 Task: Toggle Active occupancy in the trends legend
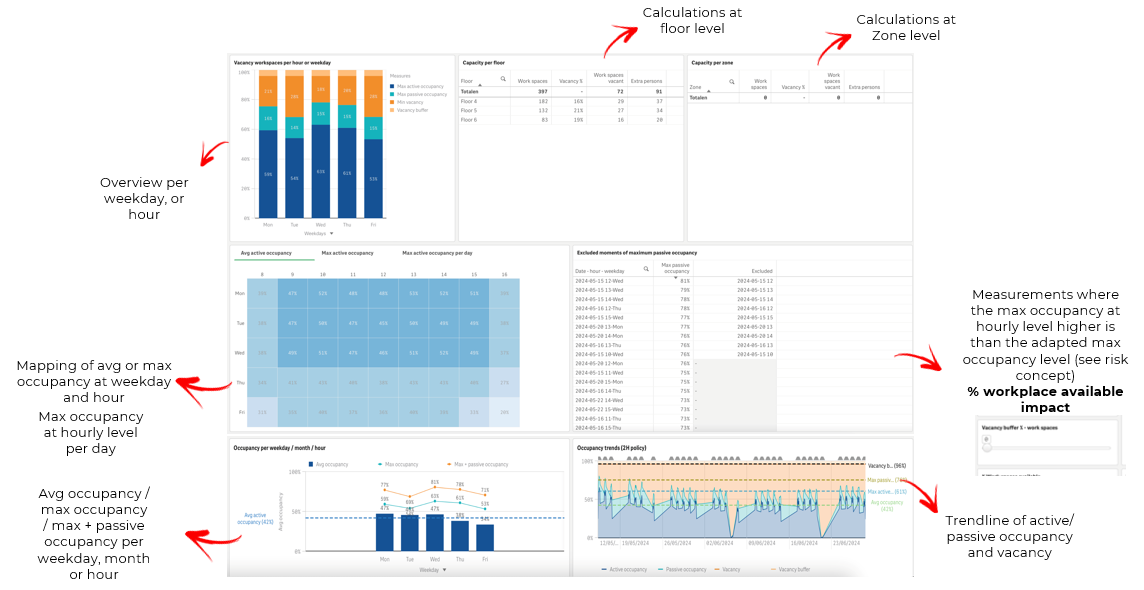[625, 570]
